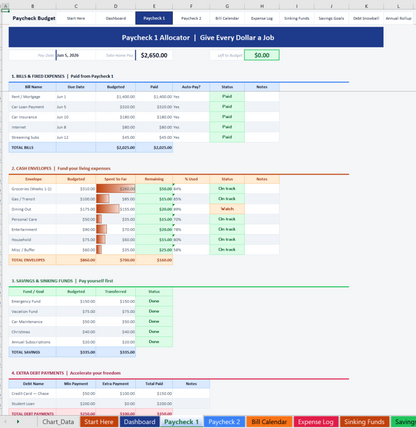The width and height of the screenshot is (416, 428).
Task: Click the Misc / Buffer budgeted $60.00
Action: [76, 250]
